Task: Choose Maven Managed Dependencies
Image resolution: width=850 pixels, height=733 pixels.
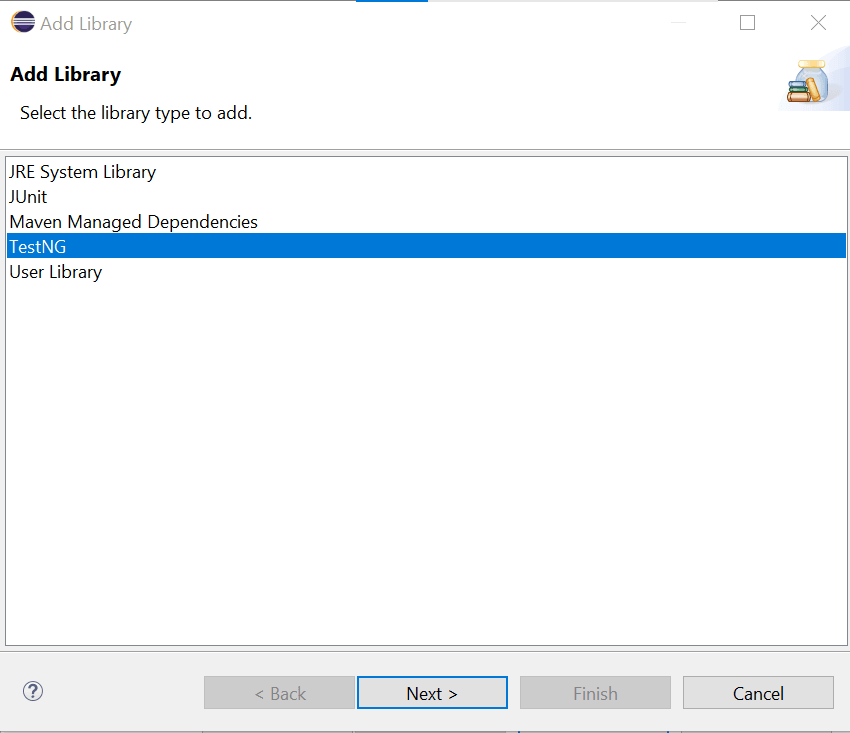Action: [x=426, y=222]
